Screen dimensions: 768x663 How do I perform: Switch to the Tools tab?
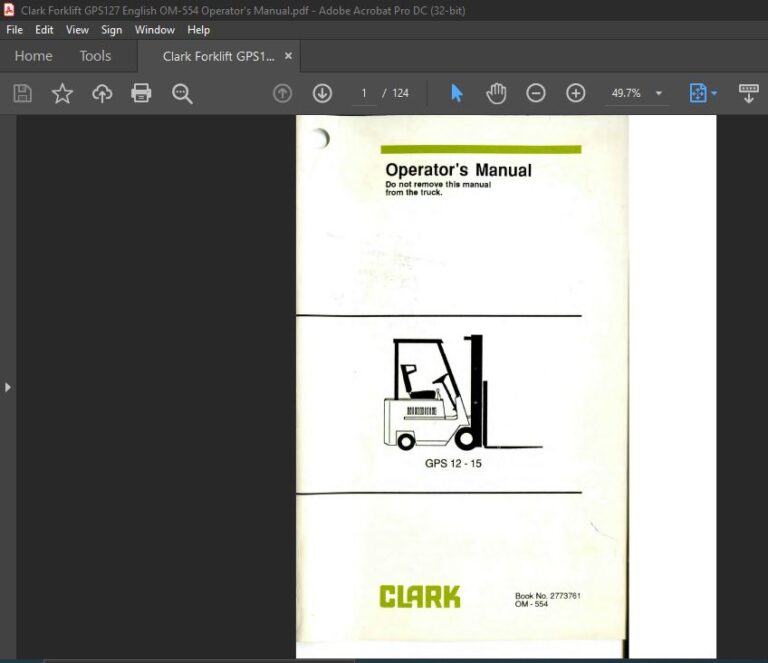(96, 56)
